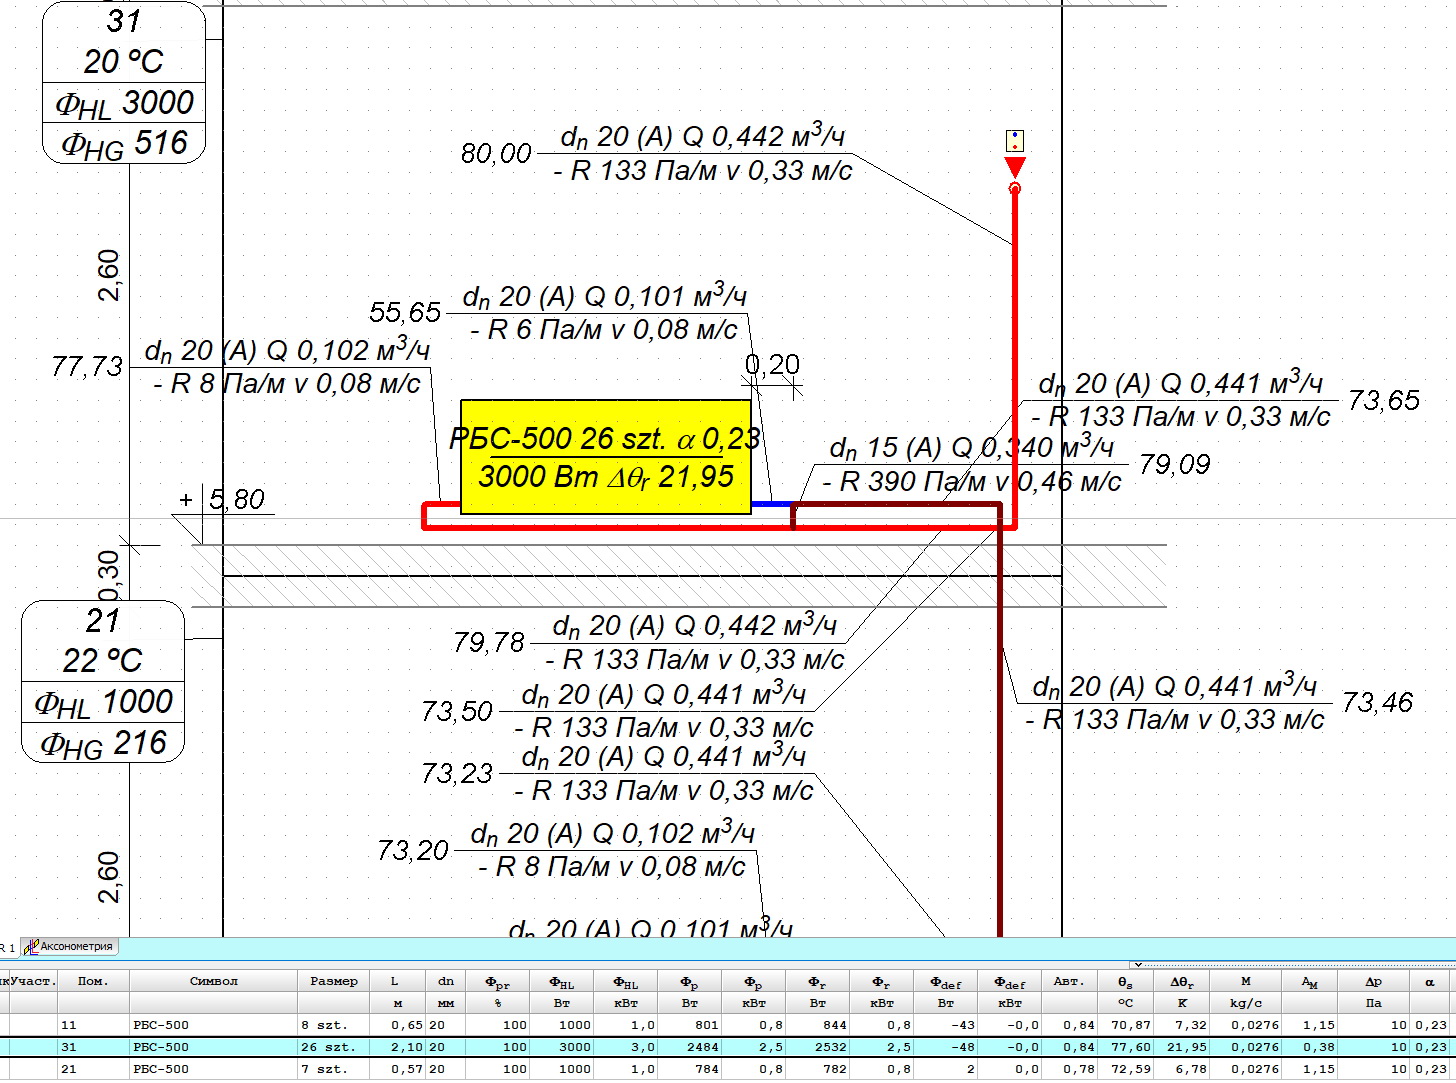Image resolution: width=1456 pixels, height=1083 pixels.
Task: Click the Символ column header
Action: coord(214,981)
